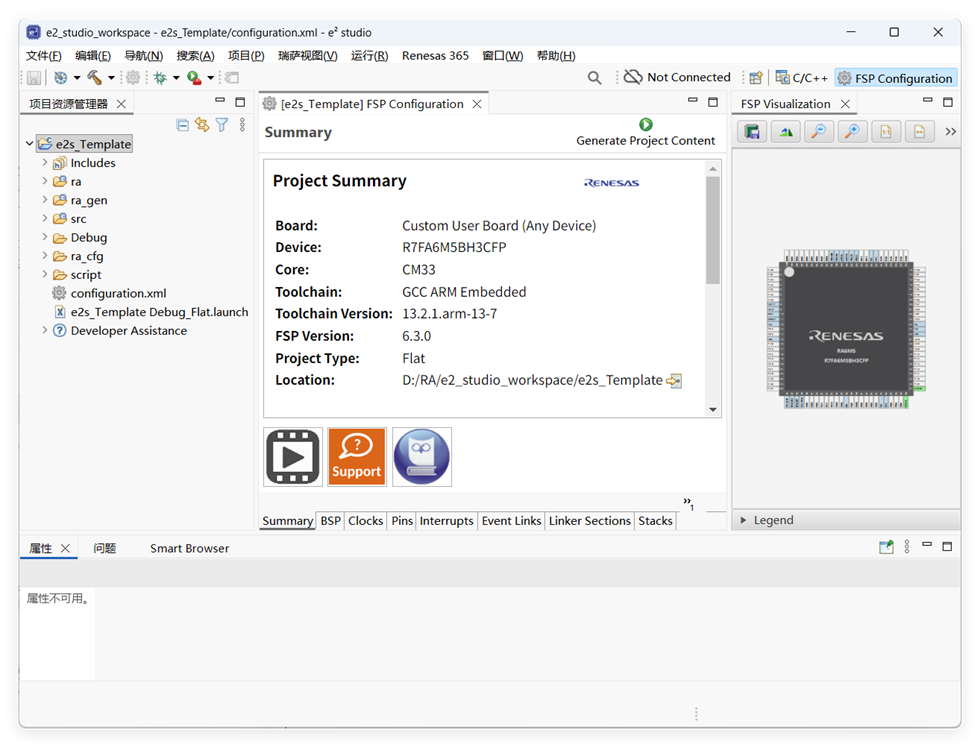980x747 pixels.
Task: Click the fit-to-width icon in FSP Visualization
Action: [x=919, y=131]
